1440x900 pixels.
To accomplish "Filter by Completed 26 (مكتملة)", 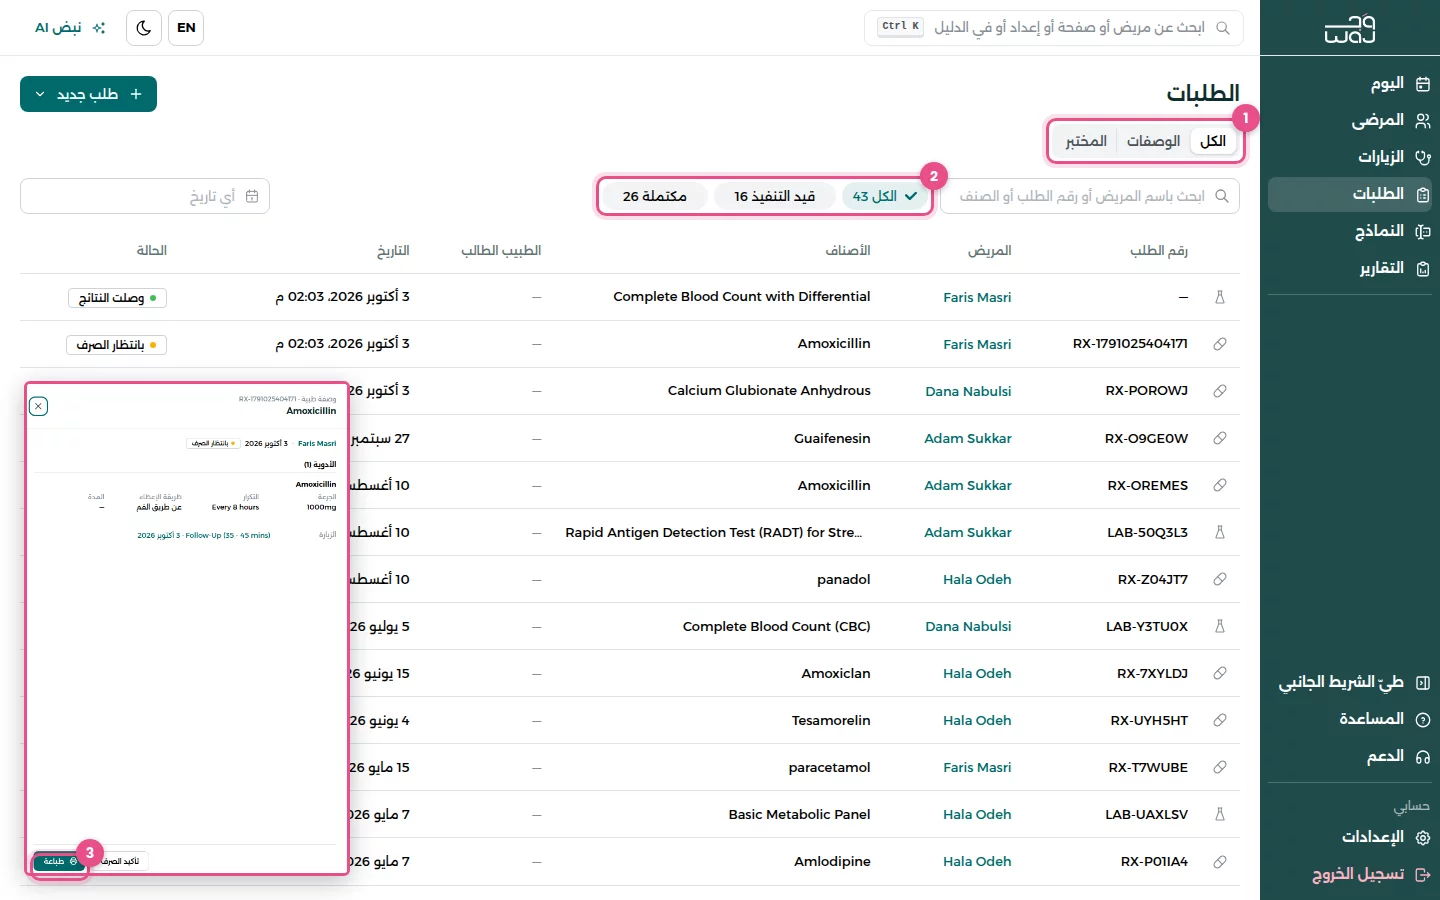I will [x=655, y=196].
